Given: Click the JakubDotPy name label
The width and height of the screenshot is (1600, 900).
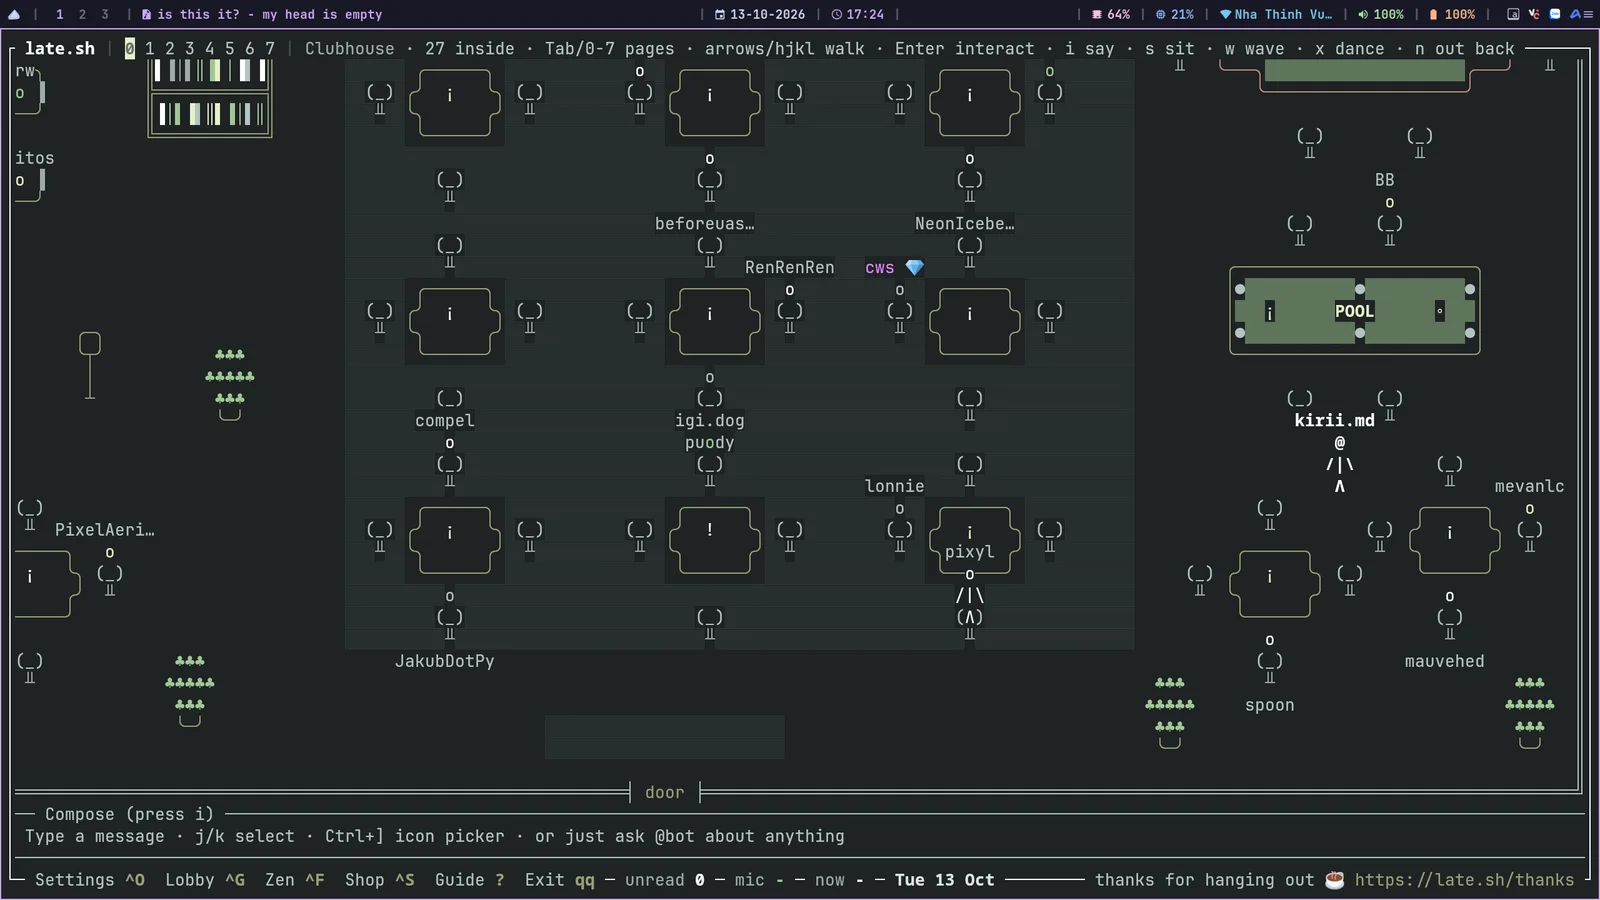Looking at the screenshot, I should point(445,661).
